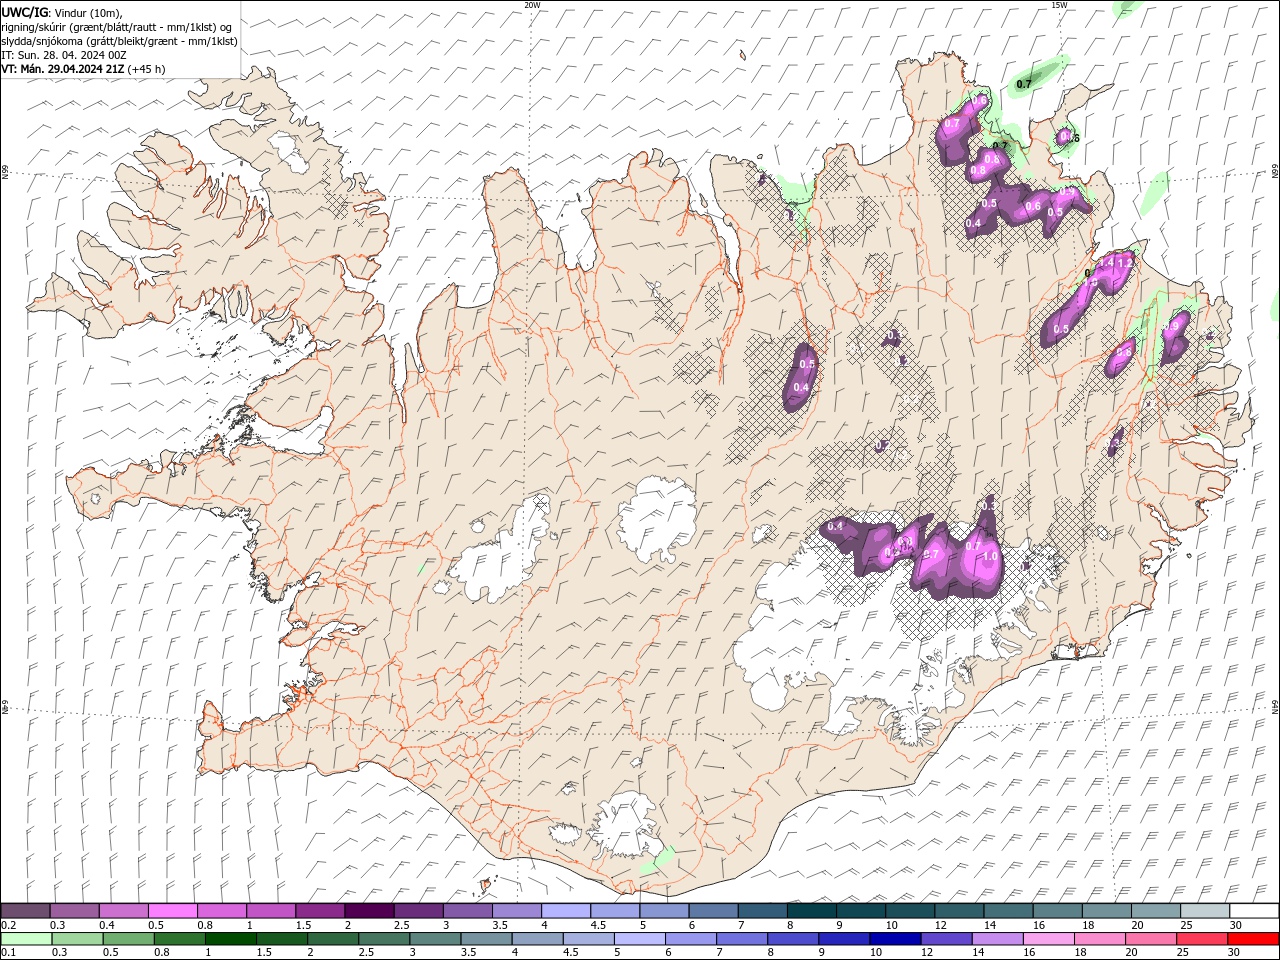Click the "30" label under the upper legend row
This screenshot has width=1280, height=960.
(x=1236, y=925)
